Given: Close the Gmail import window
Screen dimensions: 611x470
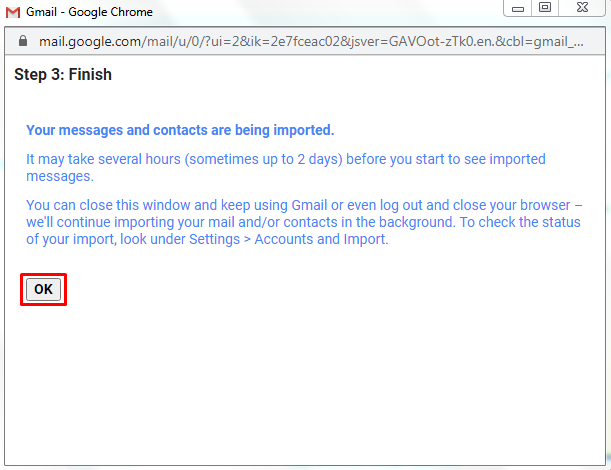Looking at the screenshot, I should click(x=582, y=8).
